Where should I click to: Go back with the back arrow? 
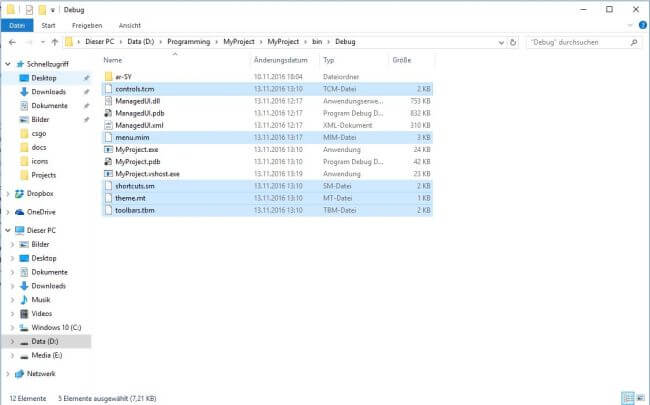tap(12, 42)
